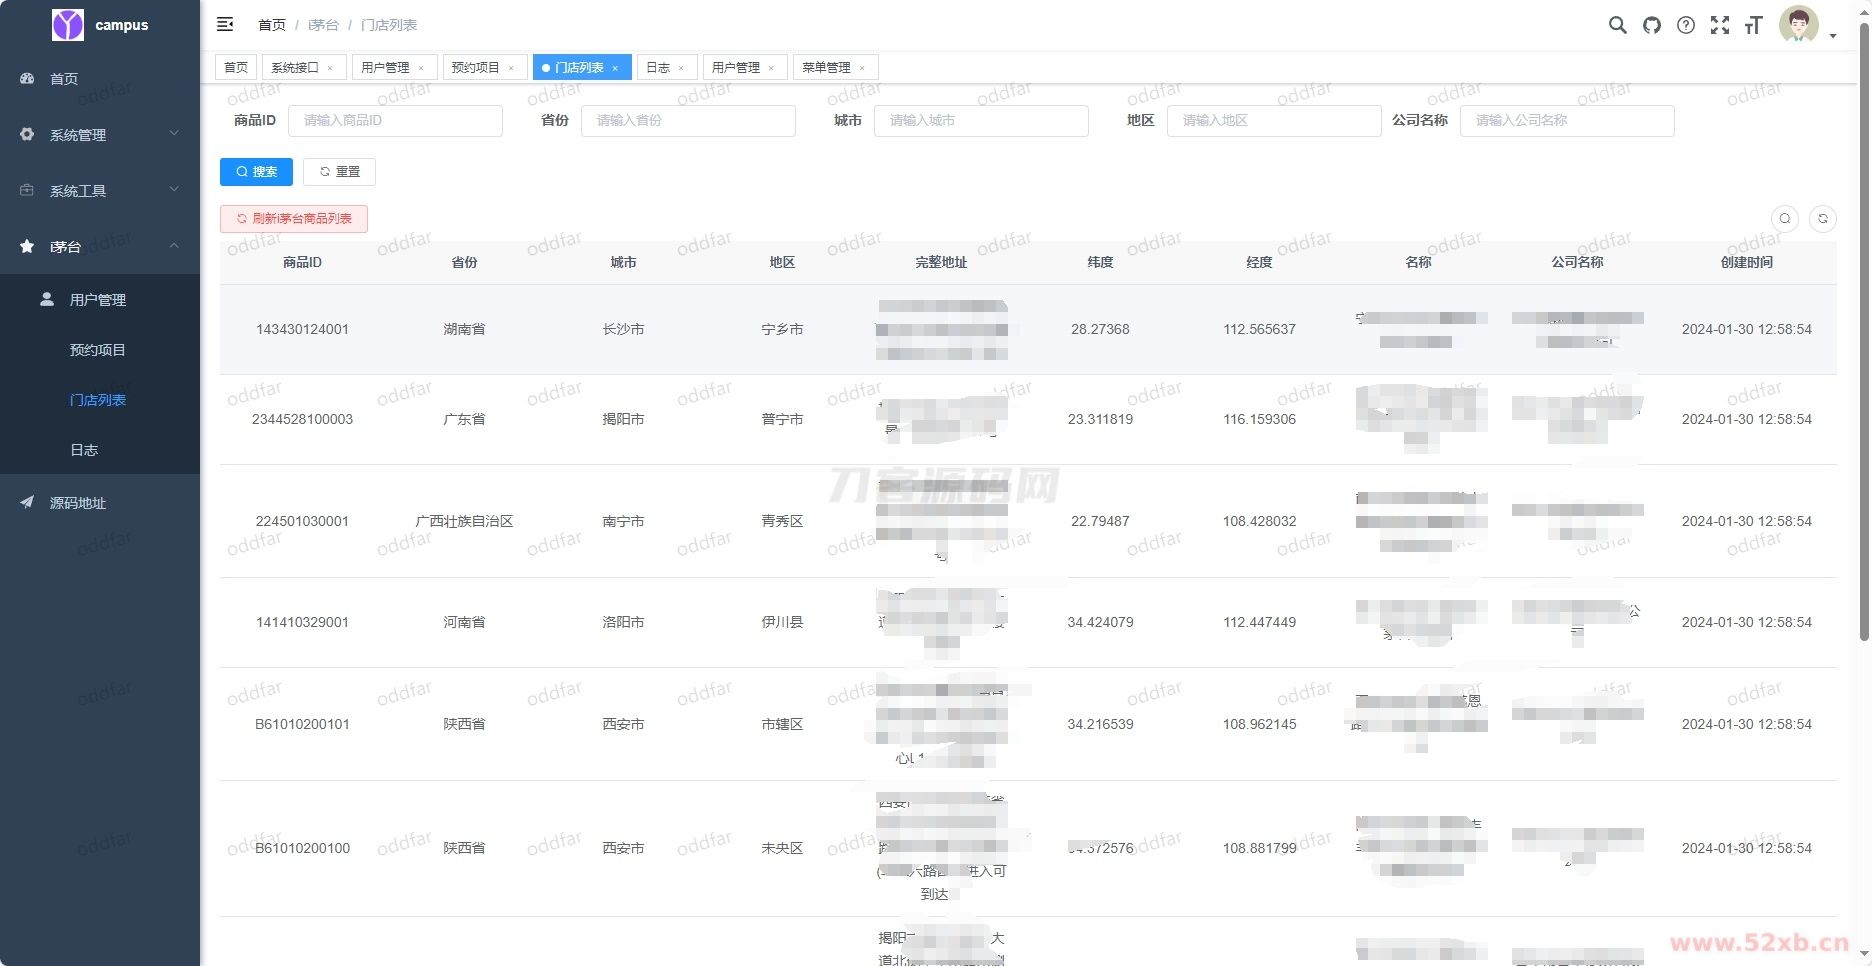Close the 系统接口 tab

(x=330, y=68)
